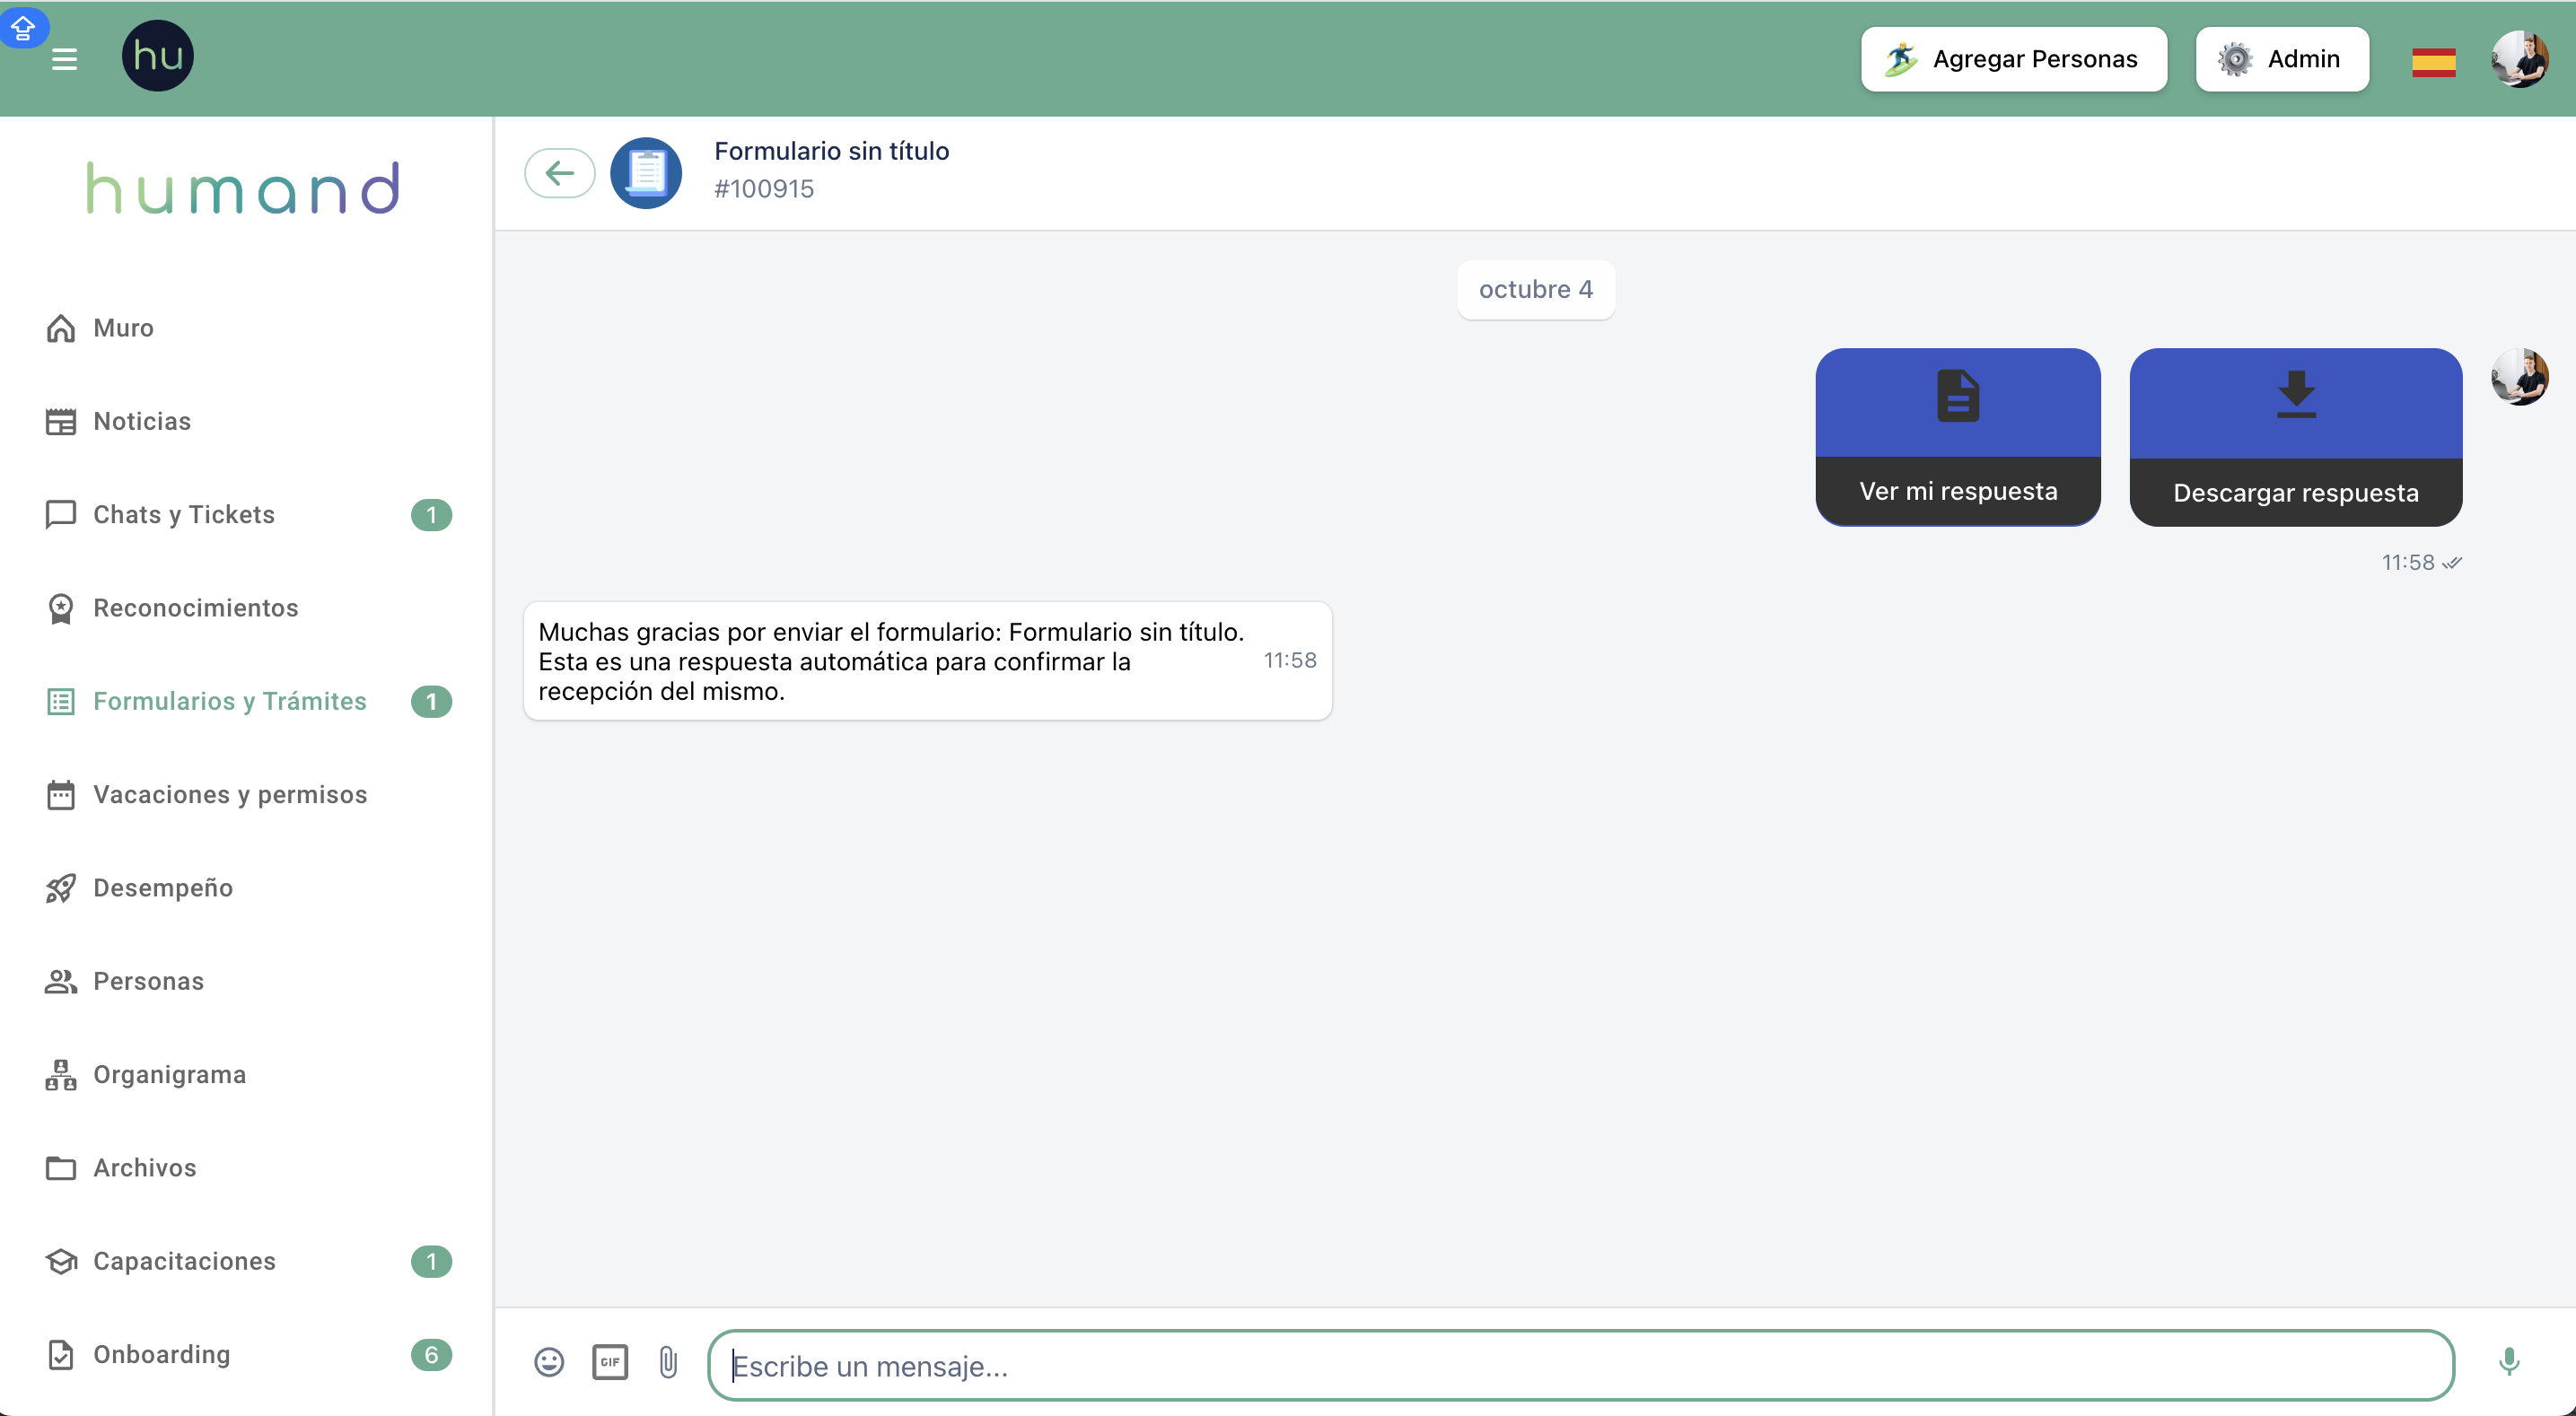Click the form clipboard avatar icon

(x=646, y=173)
